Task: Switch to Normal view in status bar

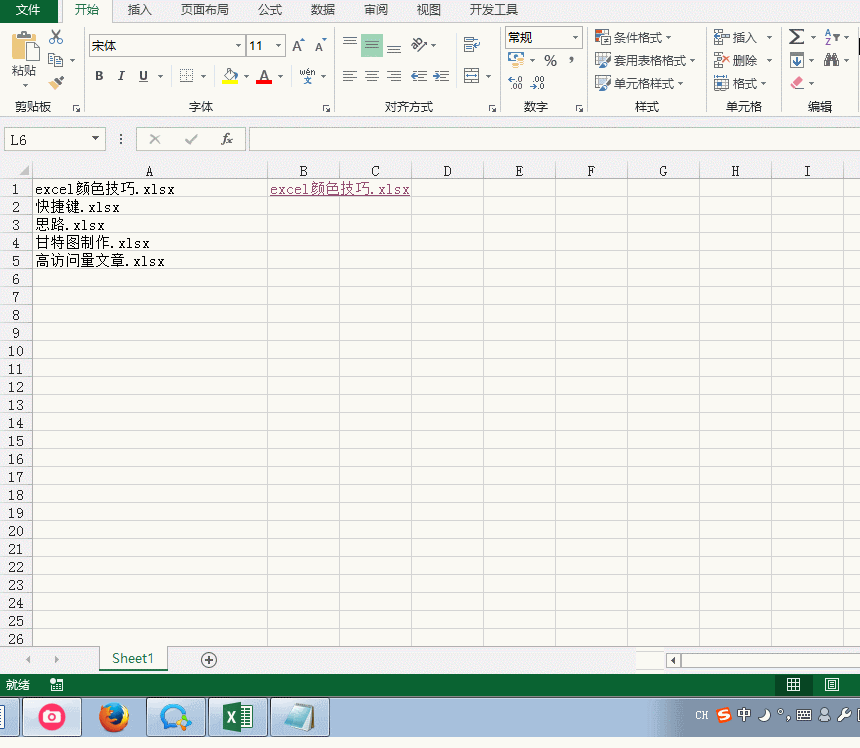Action: point(793,684)
